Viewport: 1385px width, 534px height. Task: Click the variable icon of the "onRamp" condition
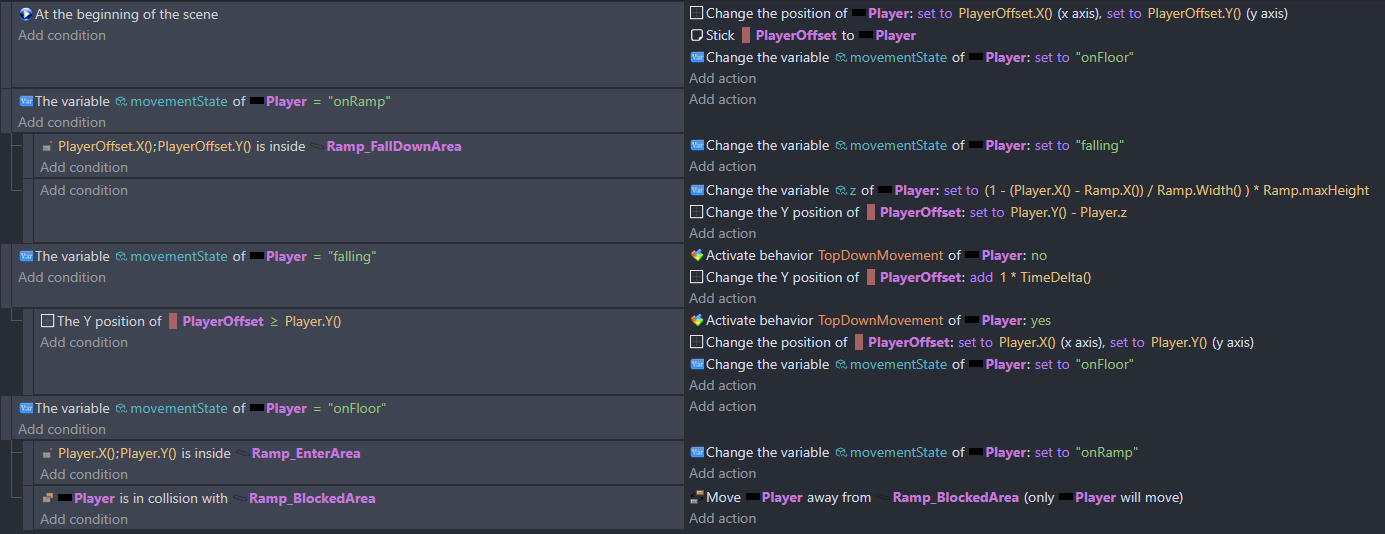[26, 101]
